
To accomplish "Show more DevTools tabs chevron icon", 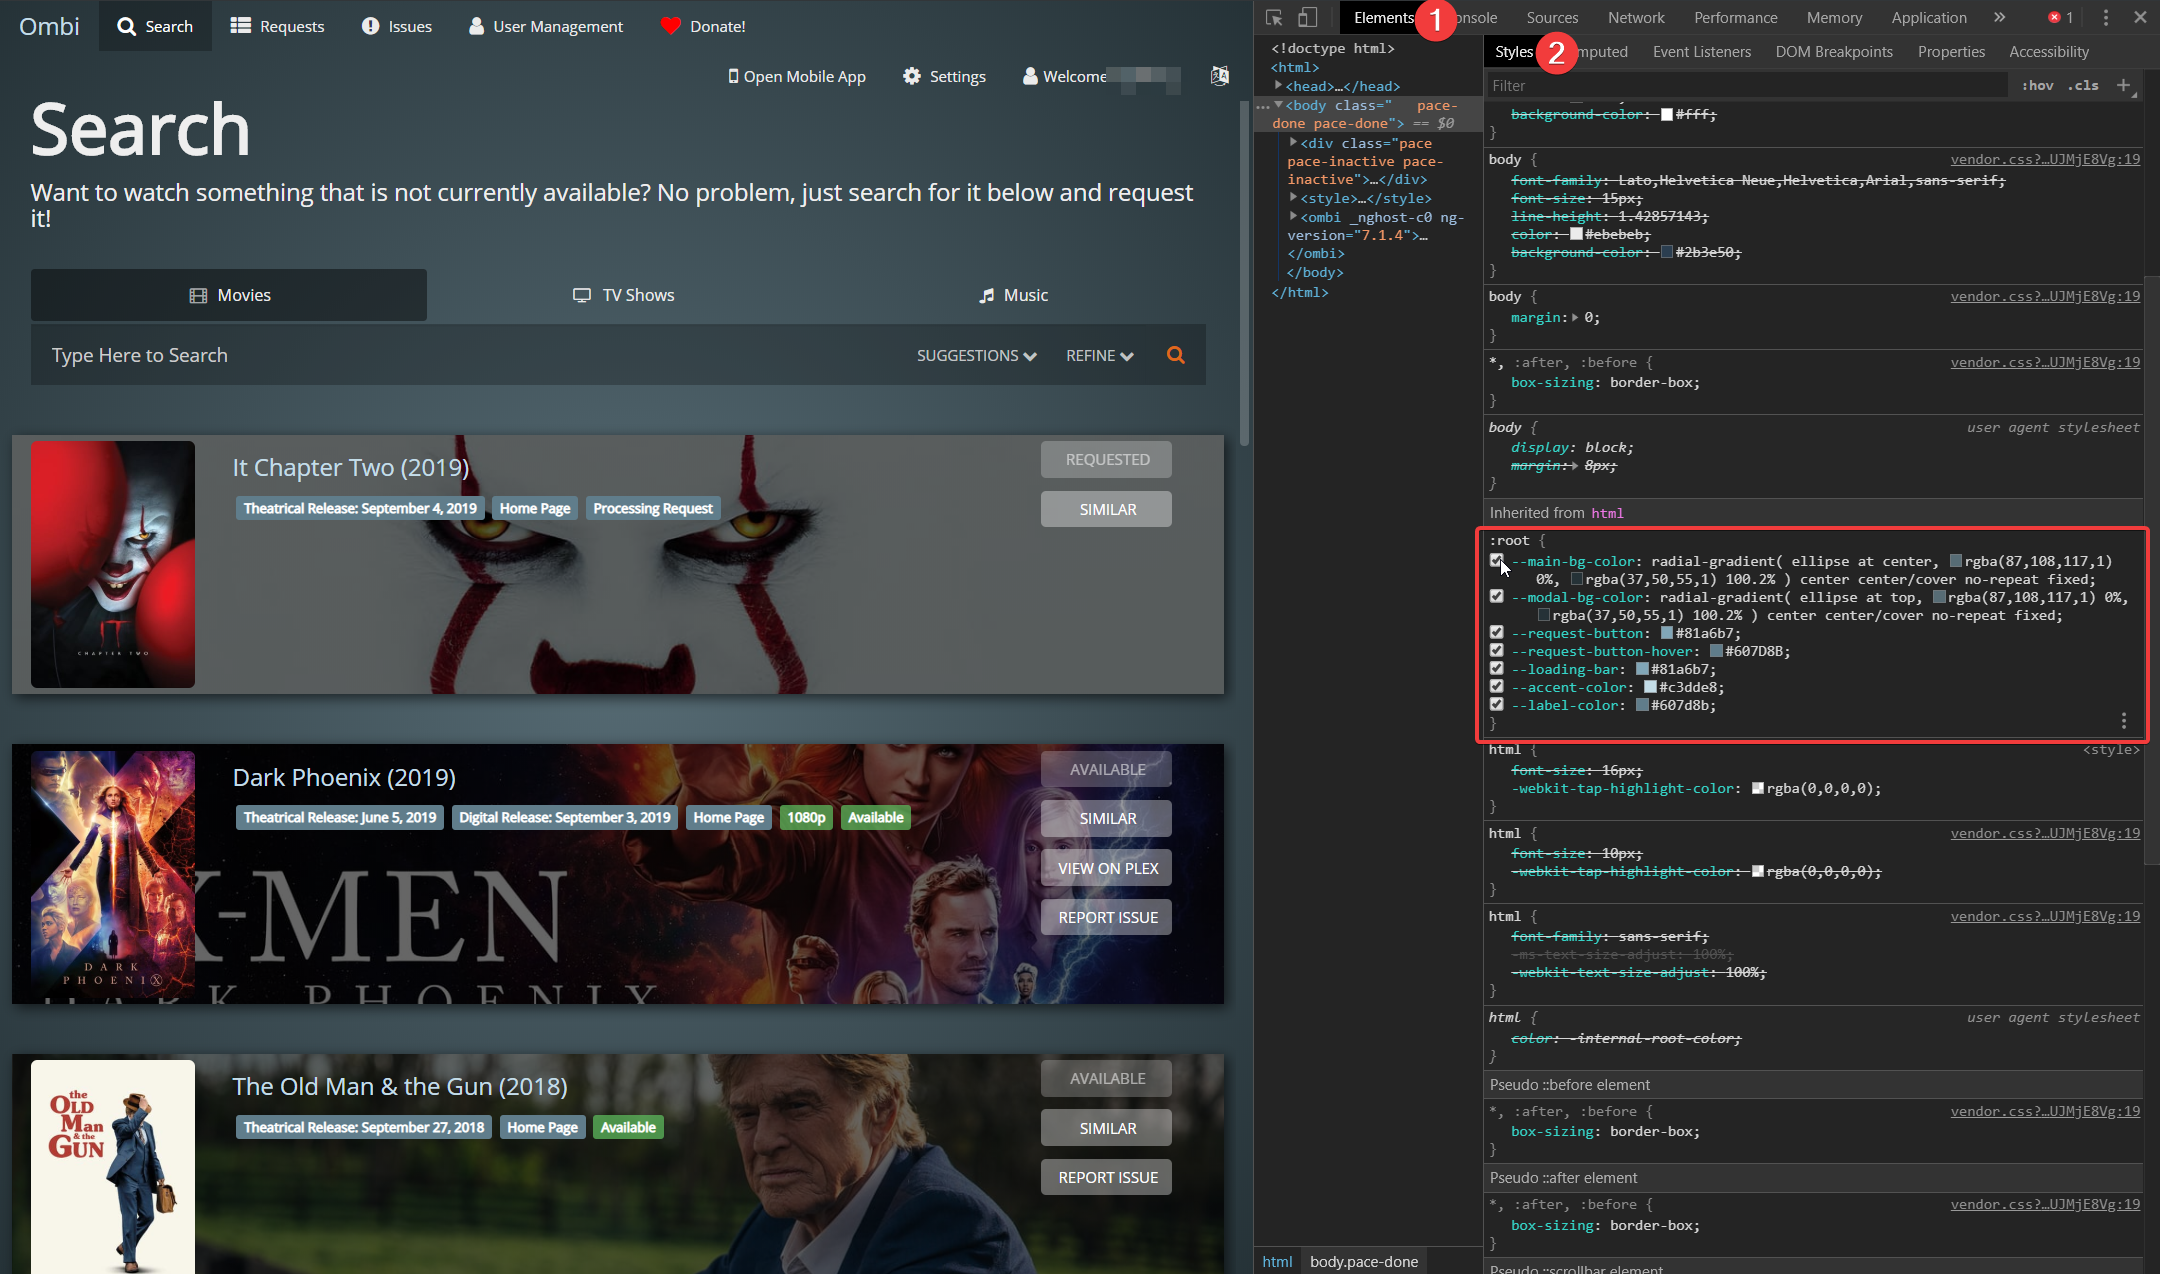I will coord(1999,18).
